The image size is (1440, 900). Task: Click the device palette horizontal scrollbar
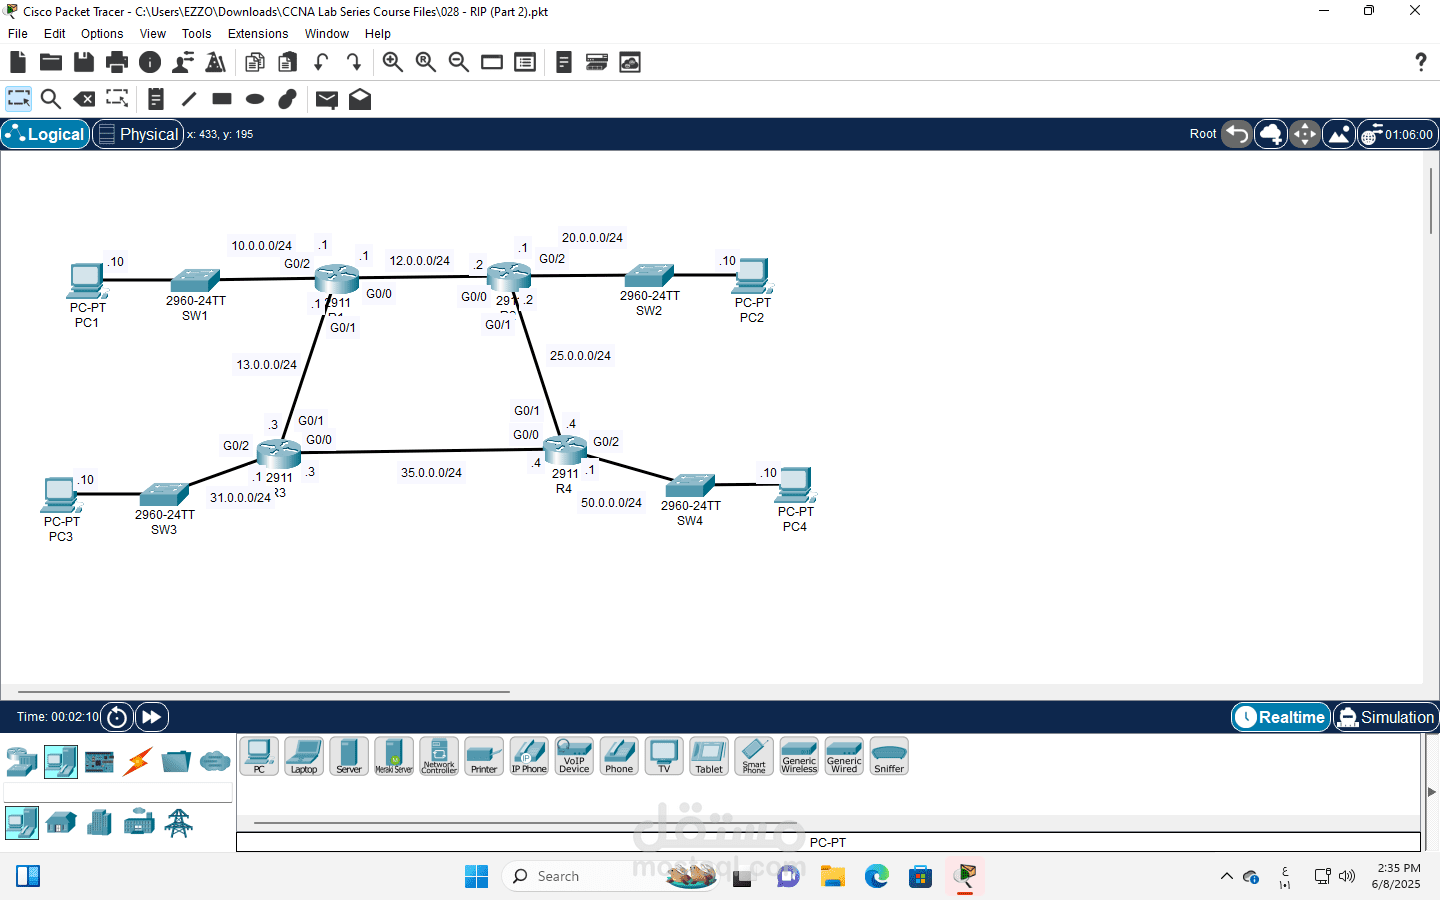[x=528, y=823]
